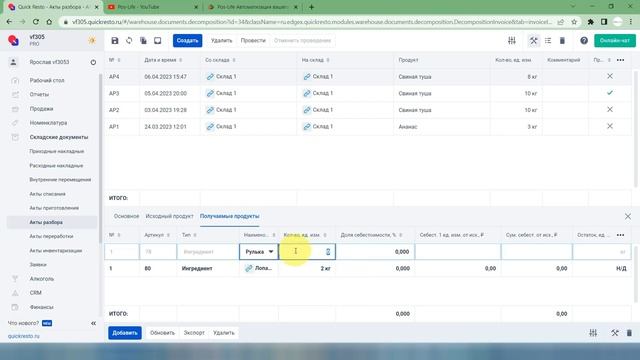Close the bottom details panel
The height and width of the screenshot is (360, 640).
point(628,216)
